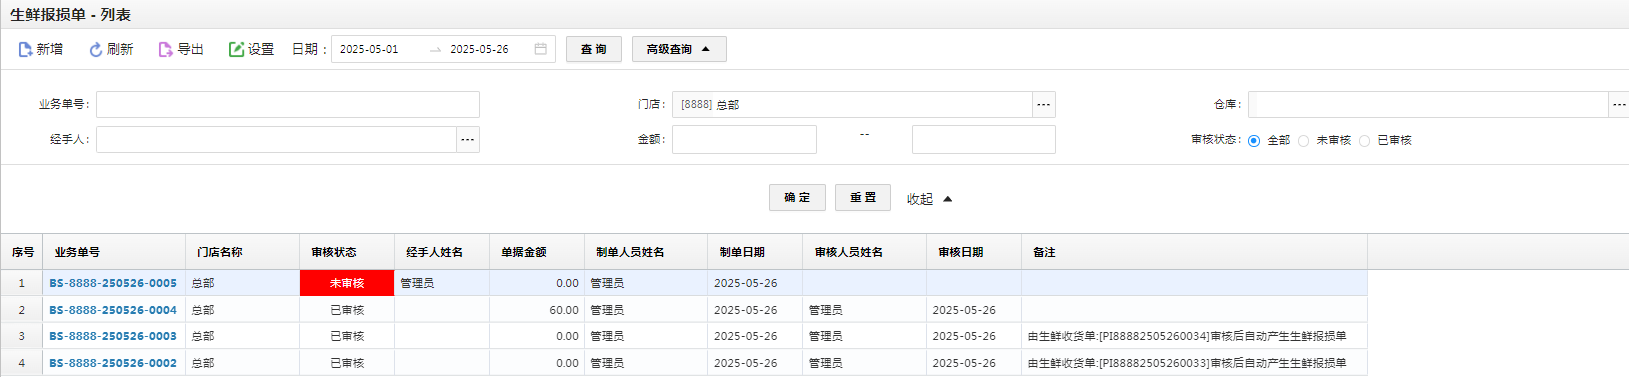Screen dimensions: 1629x377
Task: Open the 门店 store picker ellipsis button
Action: (x=1044, y=105)
